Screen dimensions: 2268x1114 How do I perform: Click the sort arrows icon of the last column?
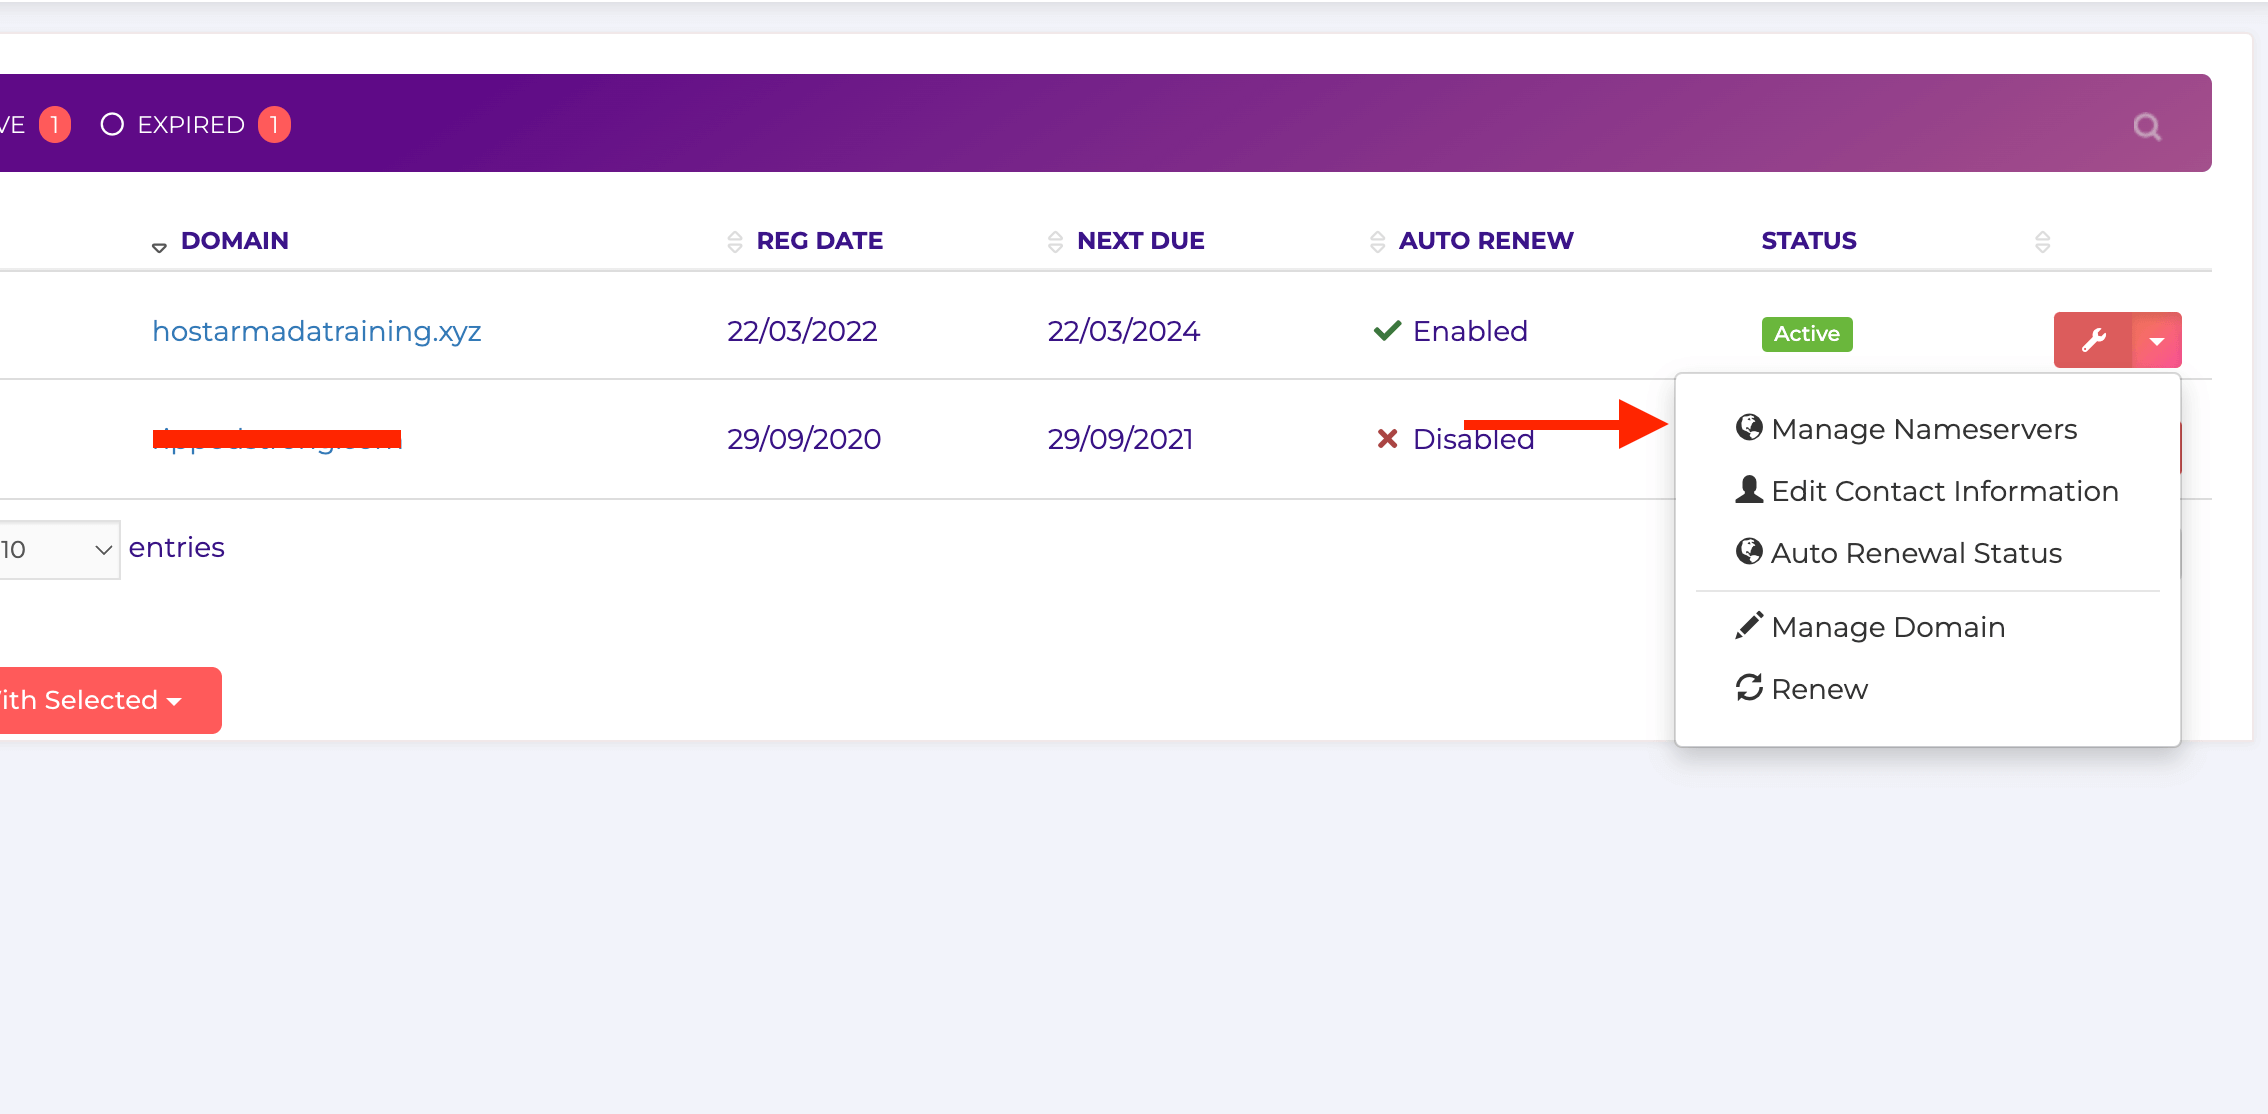(2042, 241)
